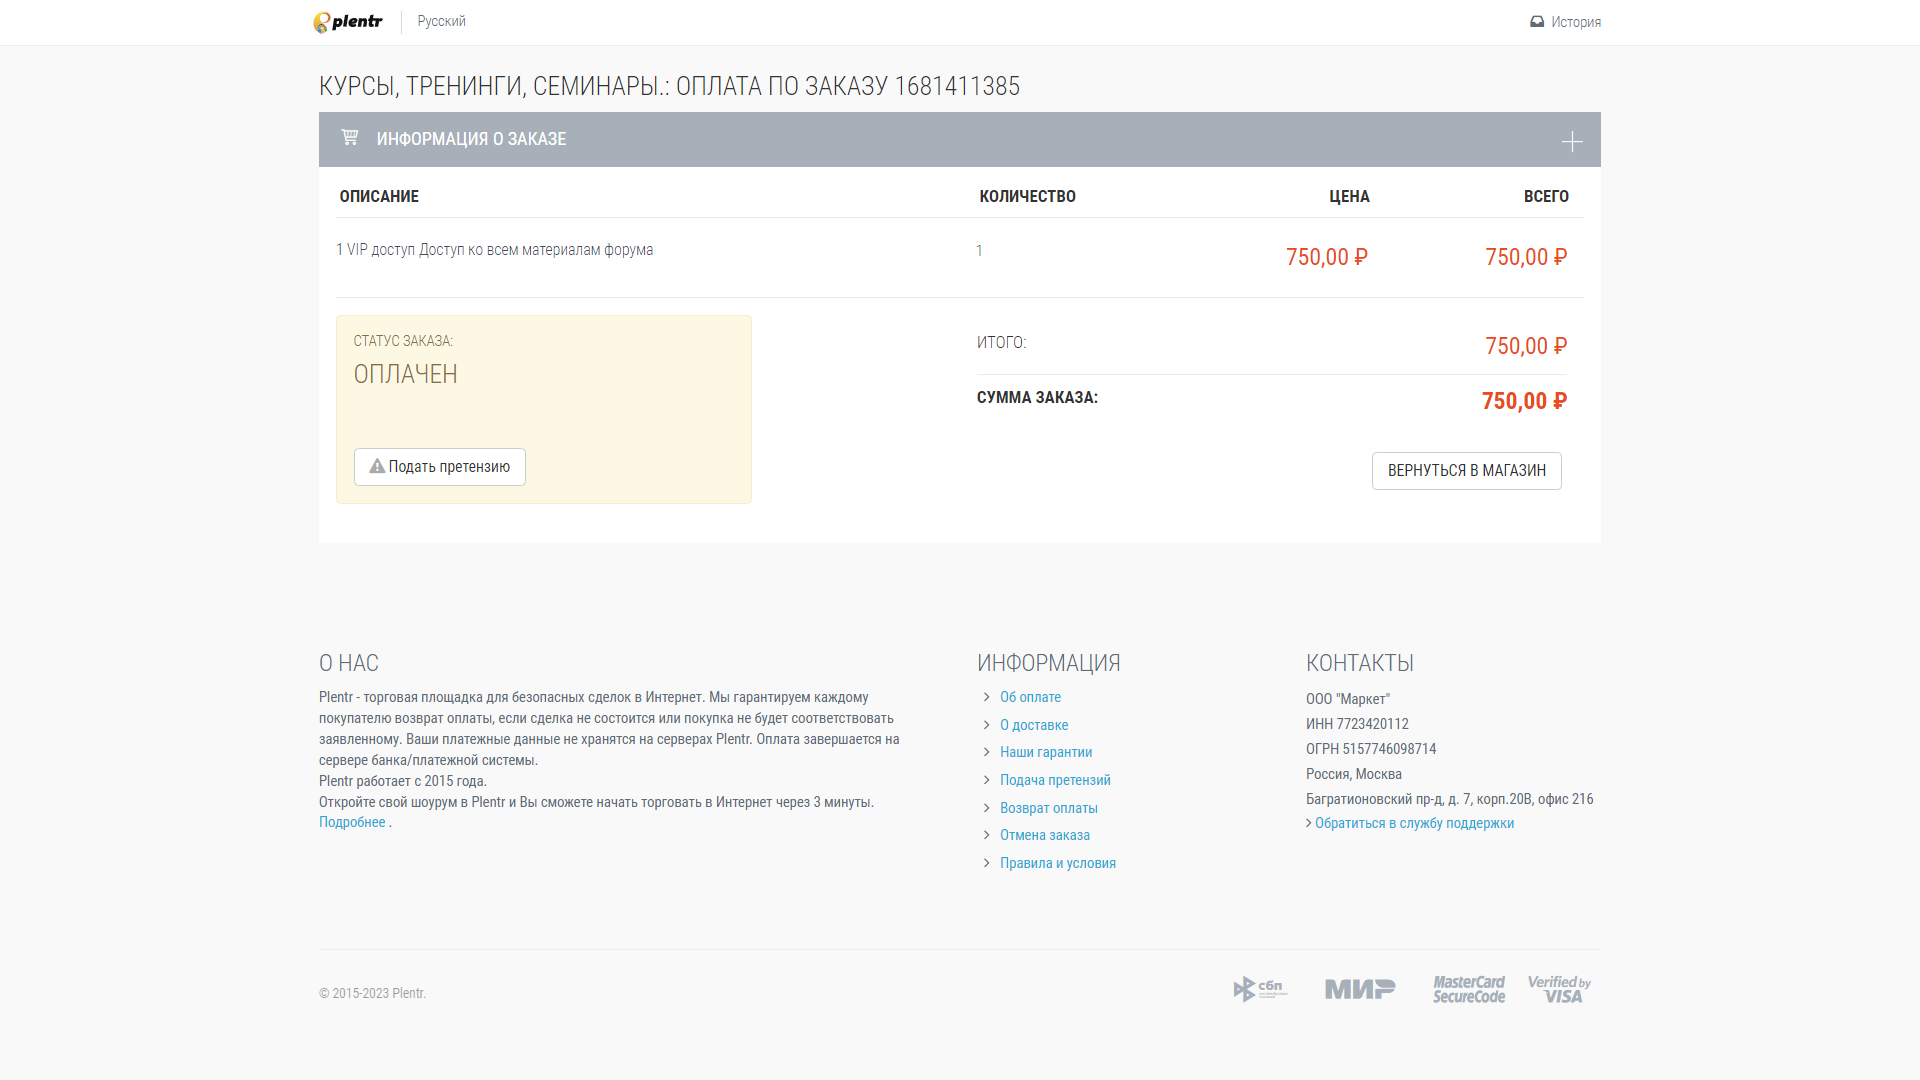Click the warning triangle icon on claim button

tap(377, 467)
